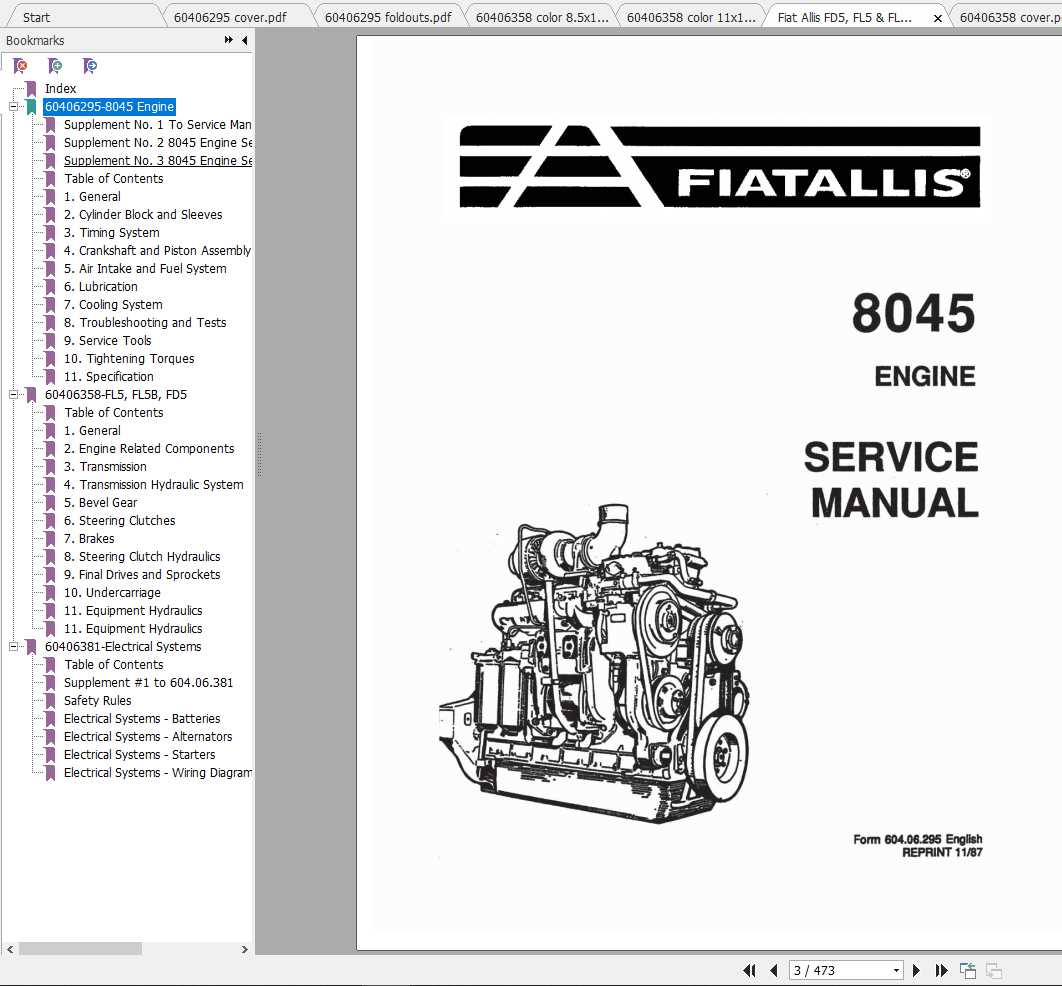Open Electrical Systems - Wiring Diagram bookmark
Viewport: 1062px width, 986px height.
click(x=157, y=773)
